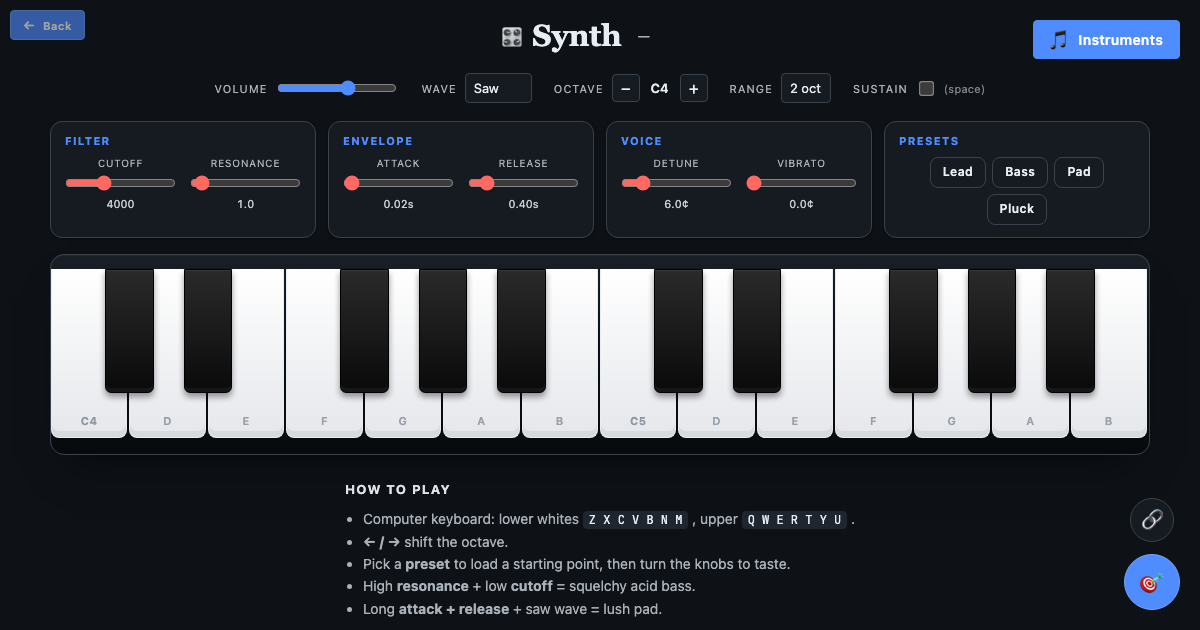Play the black key between G and A in the C5 octave
The height and width of the screenshot is (630, 1200).
point(992,330)
